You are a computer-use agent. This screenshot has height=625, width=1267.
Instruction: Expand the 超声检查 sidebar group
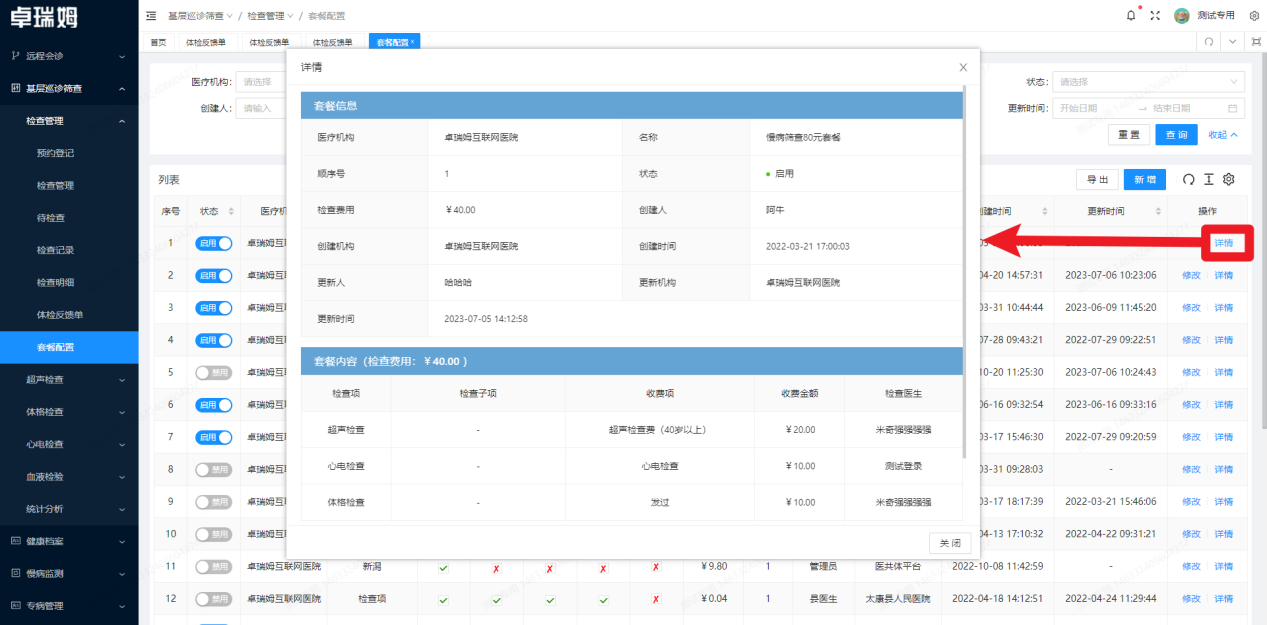(69, 380)
